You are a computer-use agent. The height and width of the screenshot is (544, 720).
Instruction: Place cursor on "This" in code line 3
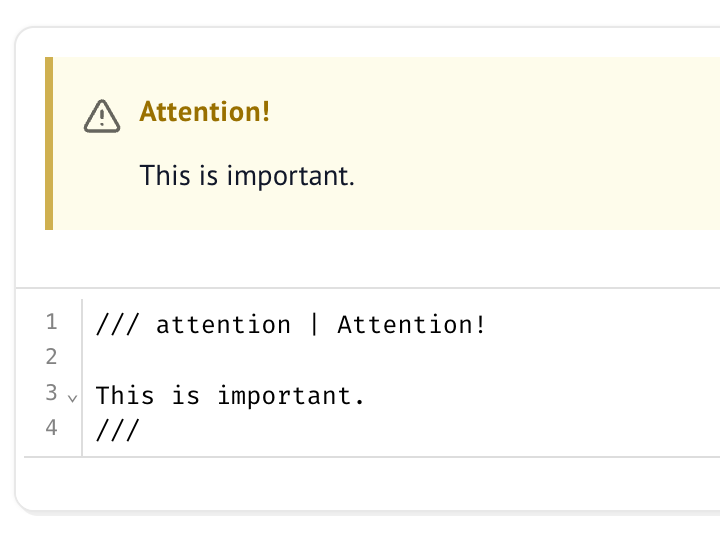[x=125, y=396]
